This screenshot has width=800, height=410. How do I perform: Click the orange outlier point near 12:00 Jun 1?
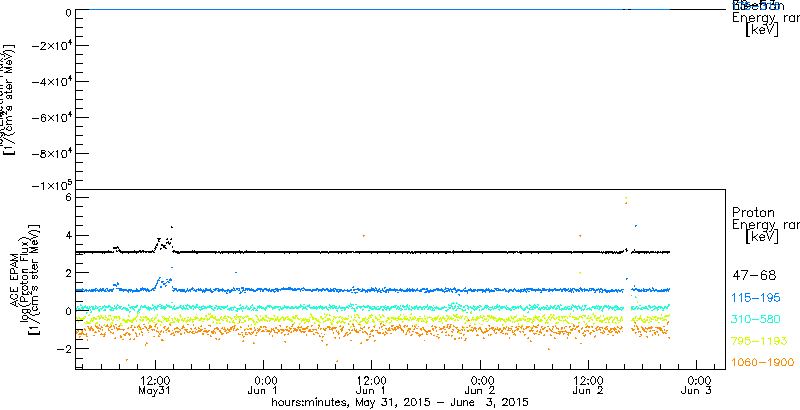click(x=364, y=235)
